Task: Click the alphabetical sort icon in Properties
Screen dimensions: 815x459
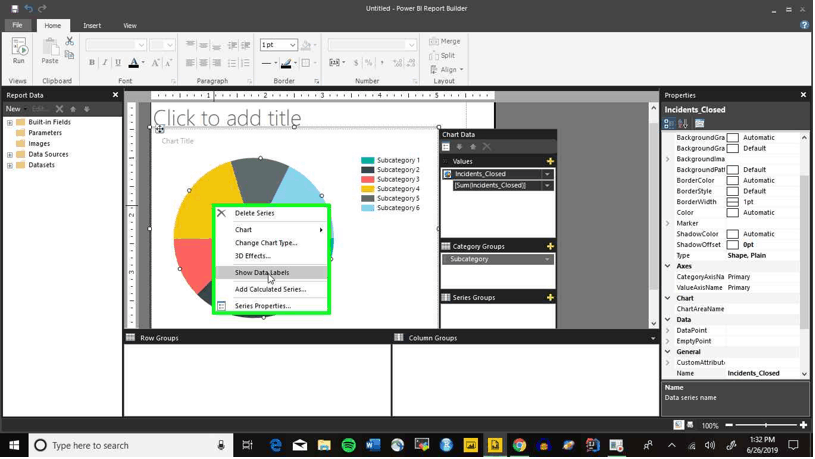Action: click(683, 124)
